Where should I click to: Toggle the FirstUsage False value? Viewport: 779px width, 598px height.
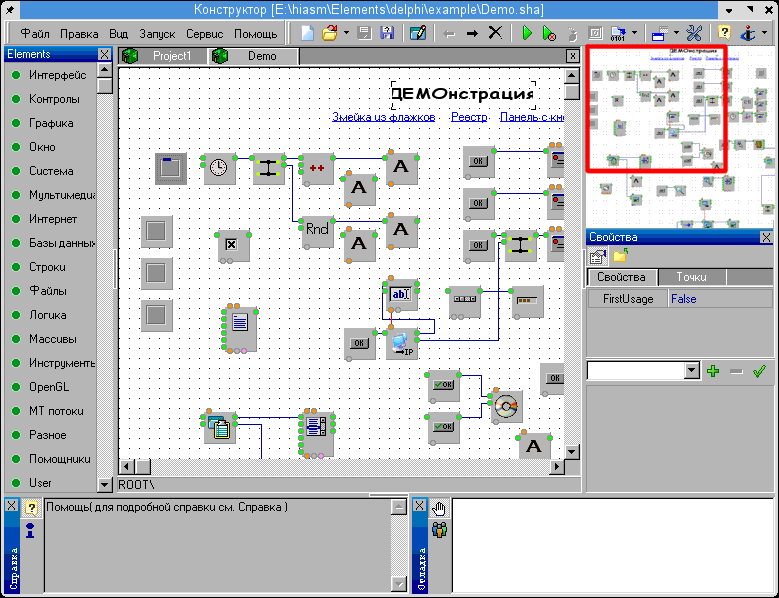click(684, 299)
